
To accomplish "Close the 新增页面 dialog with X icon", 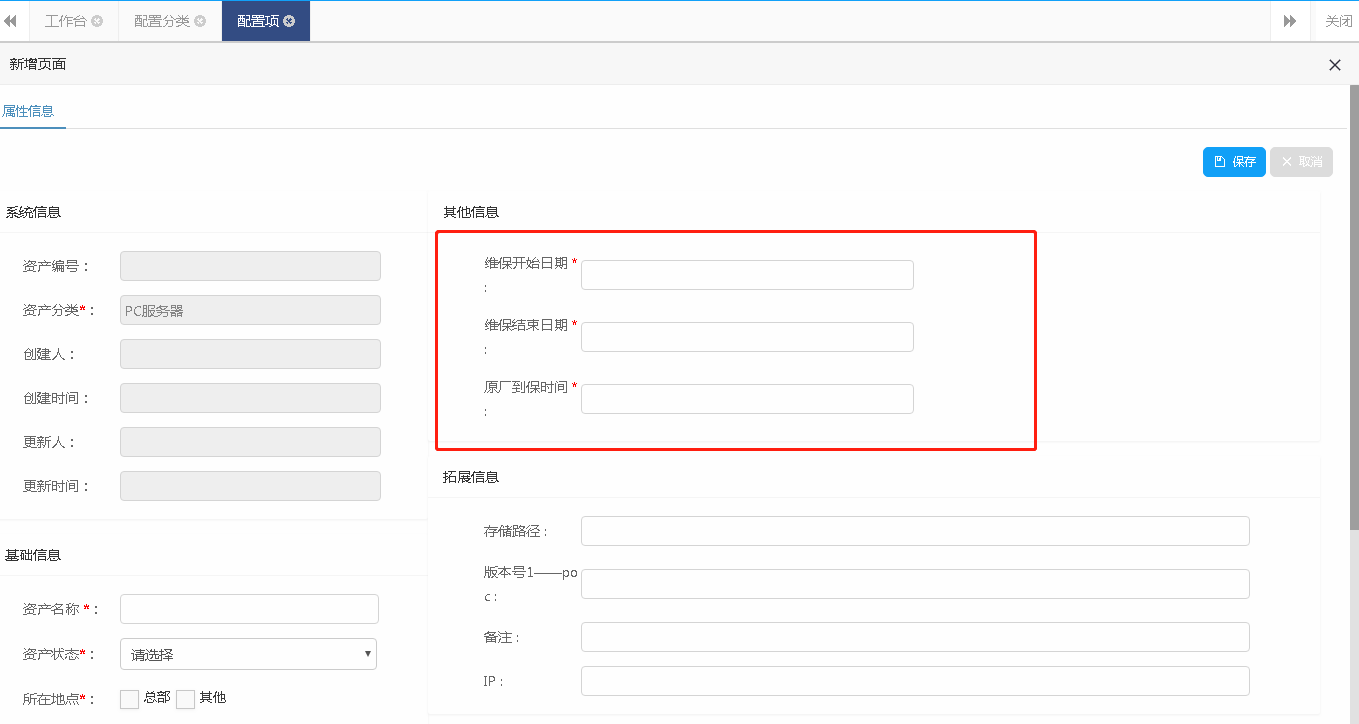I will 1334,65.
